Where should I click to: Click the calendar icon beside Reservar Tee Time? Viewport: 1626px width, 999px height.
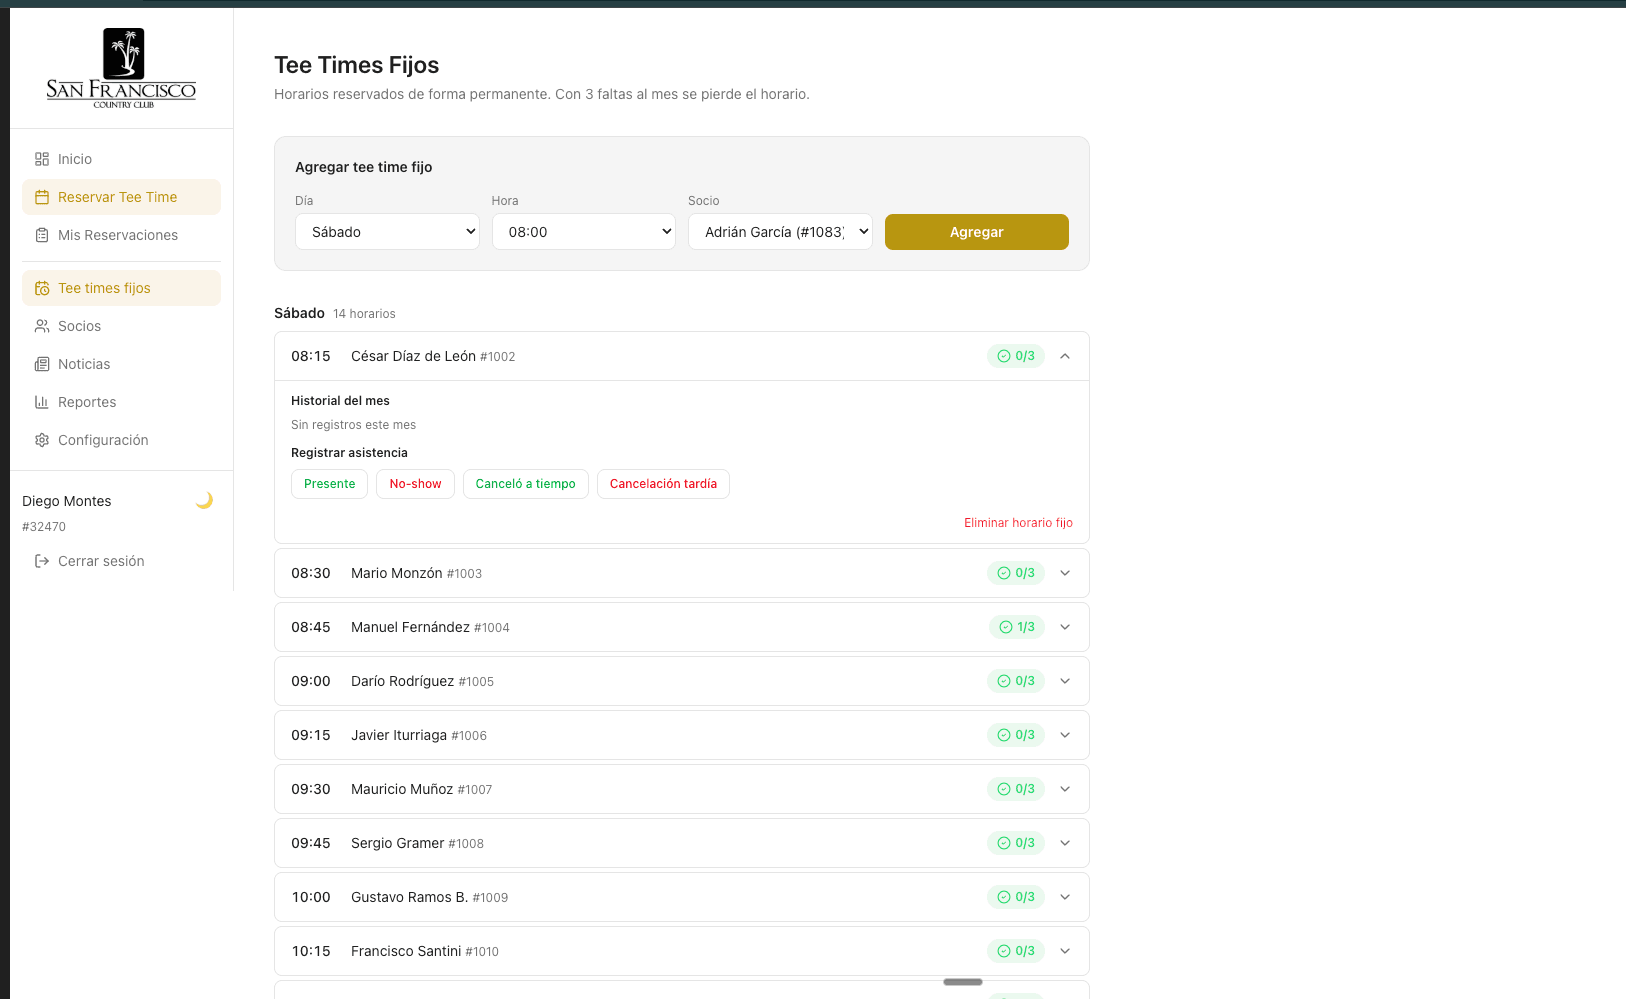click(x=42, y=197)
